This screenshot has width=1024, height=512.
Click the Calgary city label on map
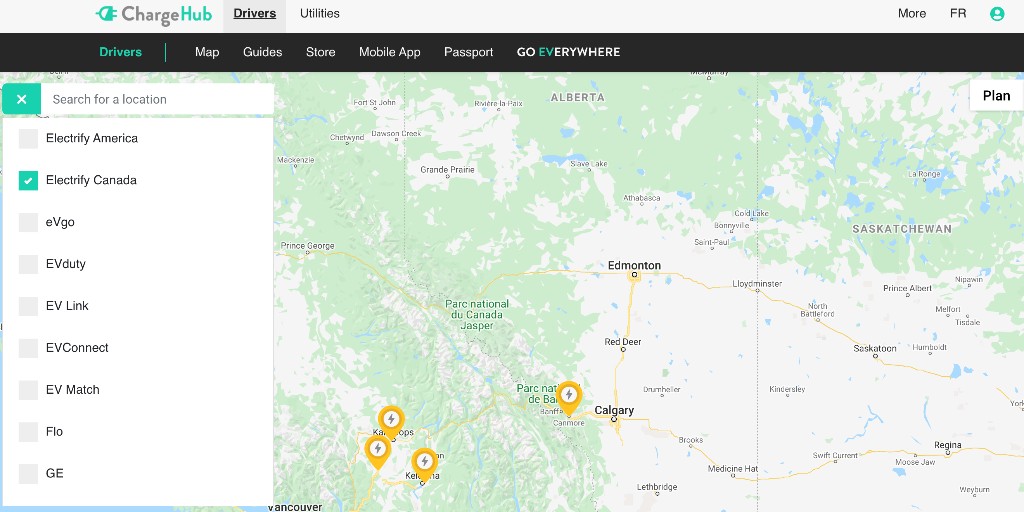tap(614, 410)
